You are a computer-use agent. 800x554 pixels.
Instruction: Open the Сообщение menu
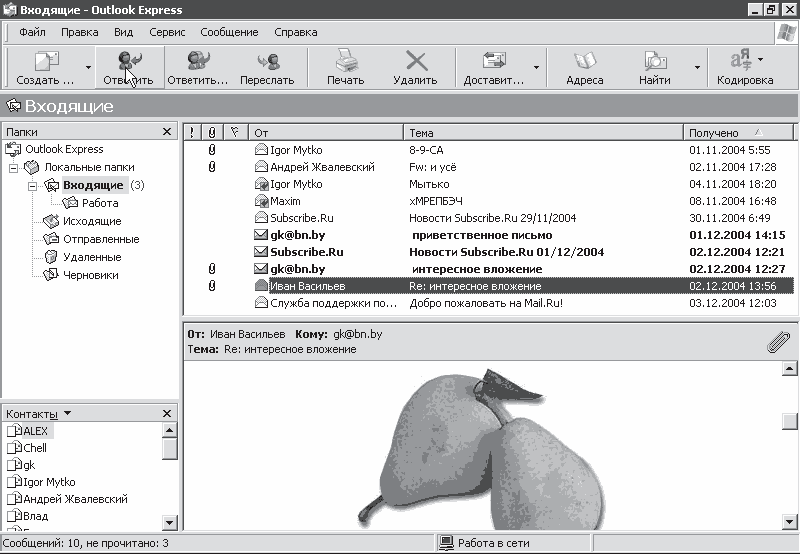pos(229,32)
